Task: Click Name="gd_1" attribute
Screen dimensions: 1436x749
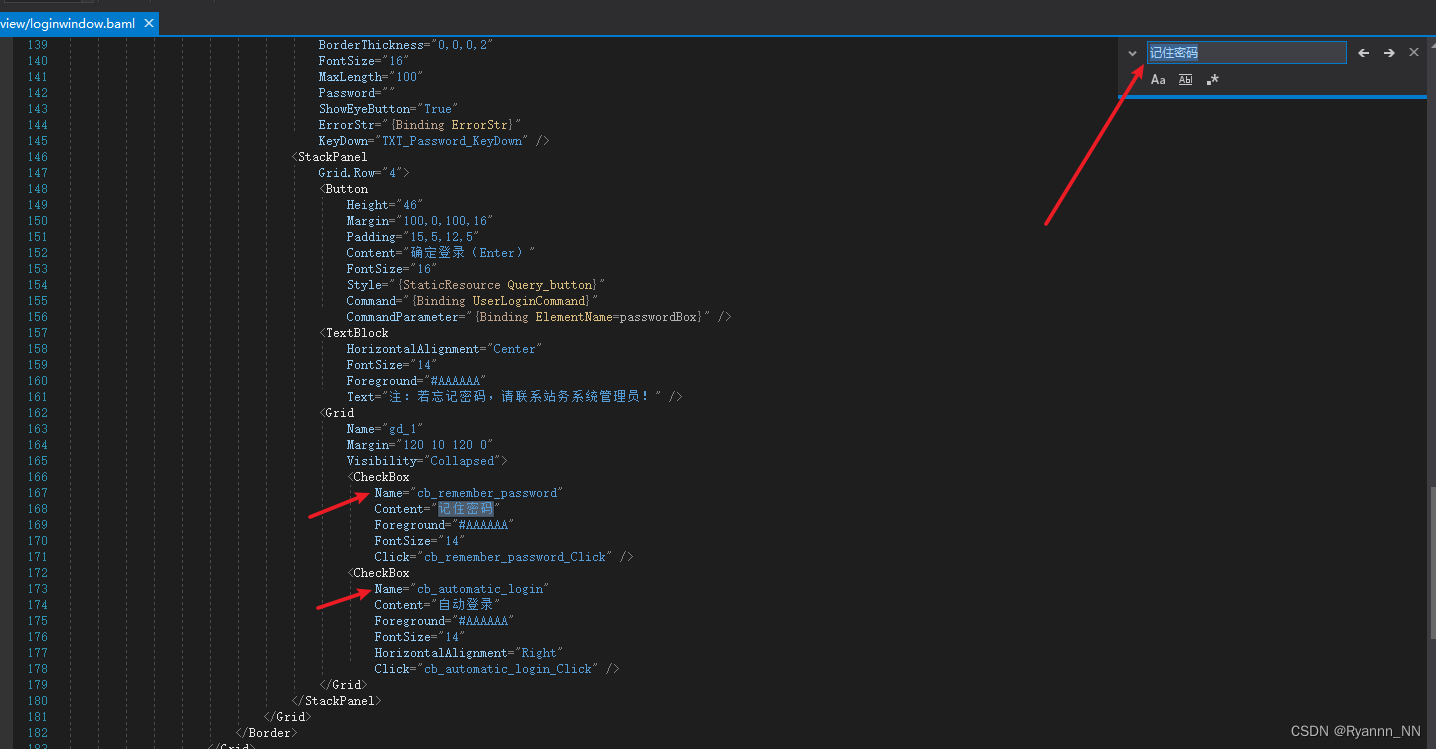Action: [x=385, y=429]
